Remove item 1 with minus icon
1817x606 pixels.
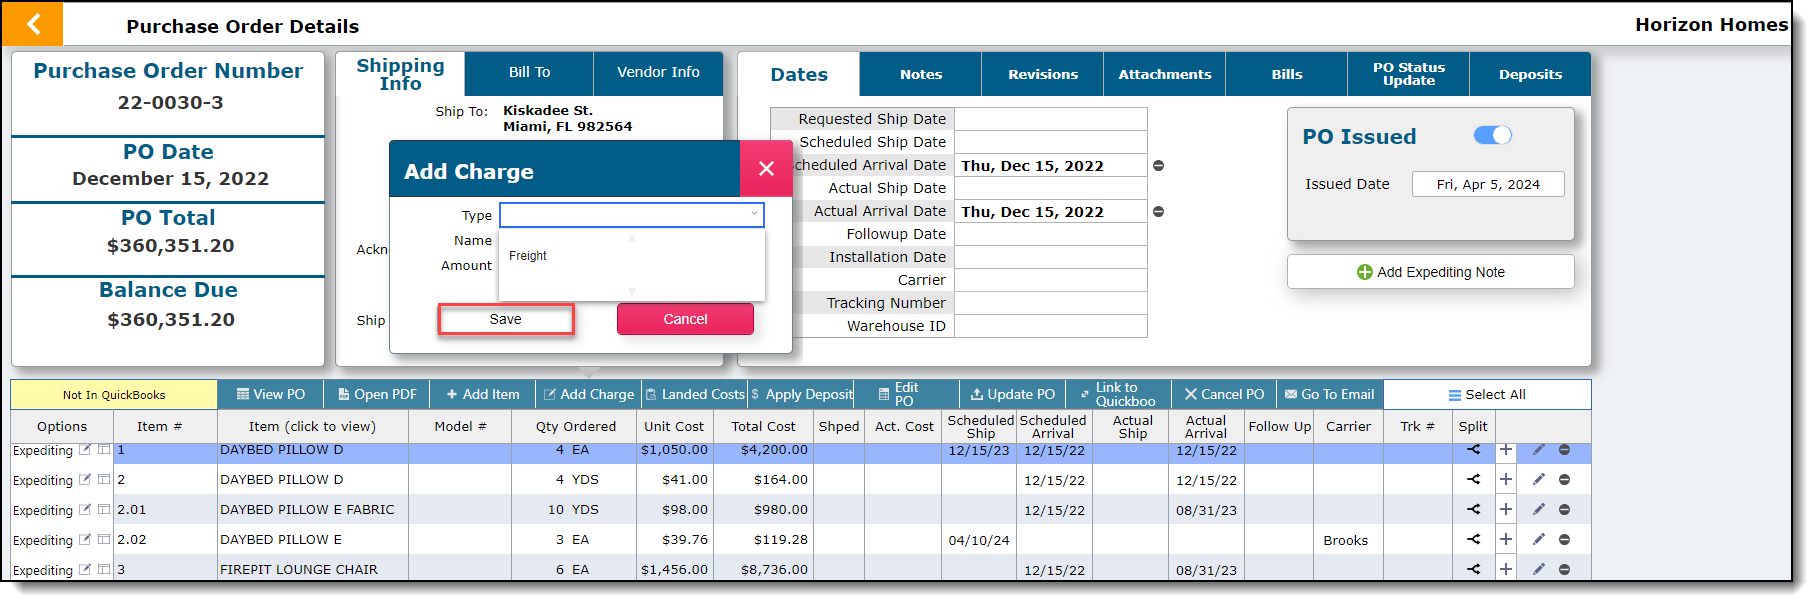1564,450
